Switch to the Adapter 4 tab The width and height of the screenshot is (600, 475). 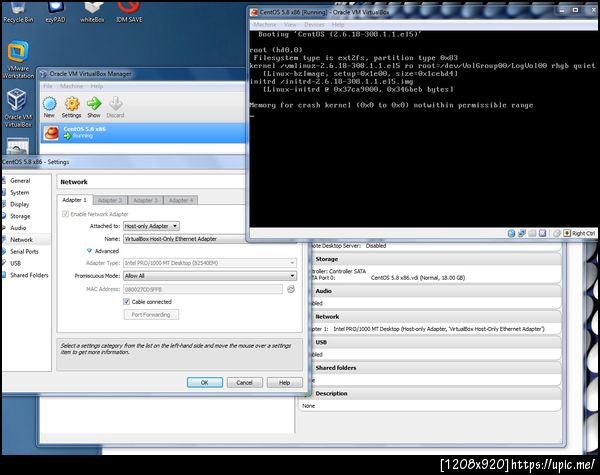(181, 200)
